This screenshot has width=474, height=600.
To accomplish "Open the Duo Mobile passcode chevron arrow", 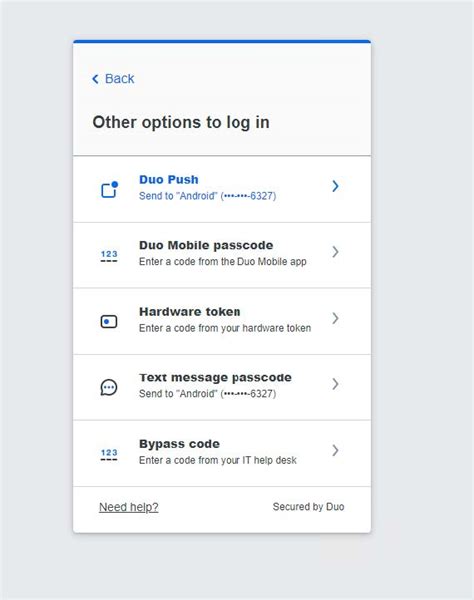I will pyautogui.click(x=335, y=252).
